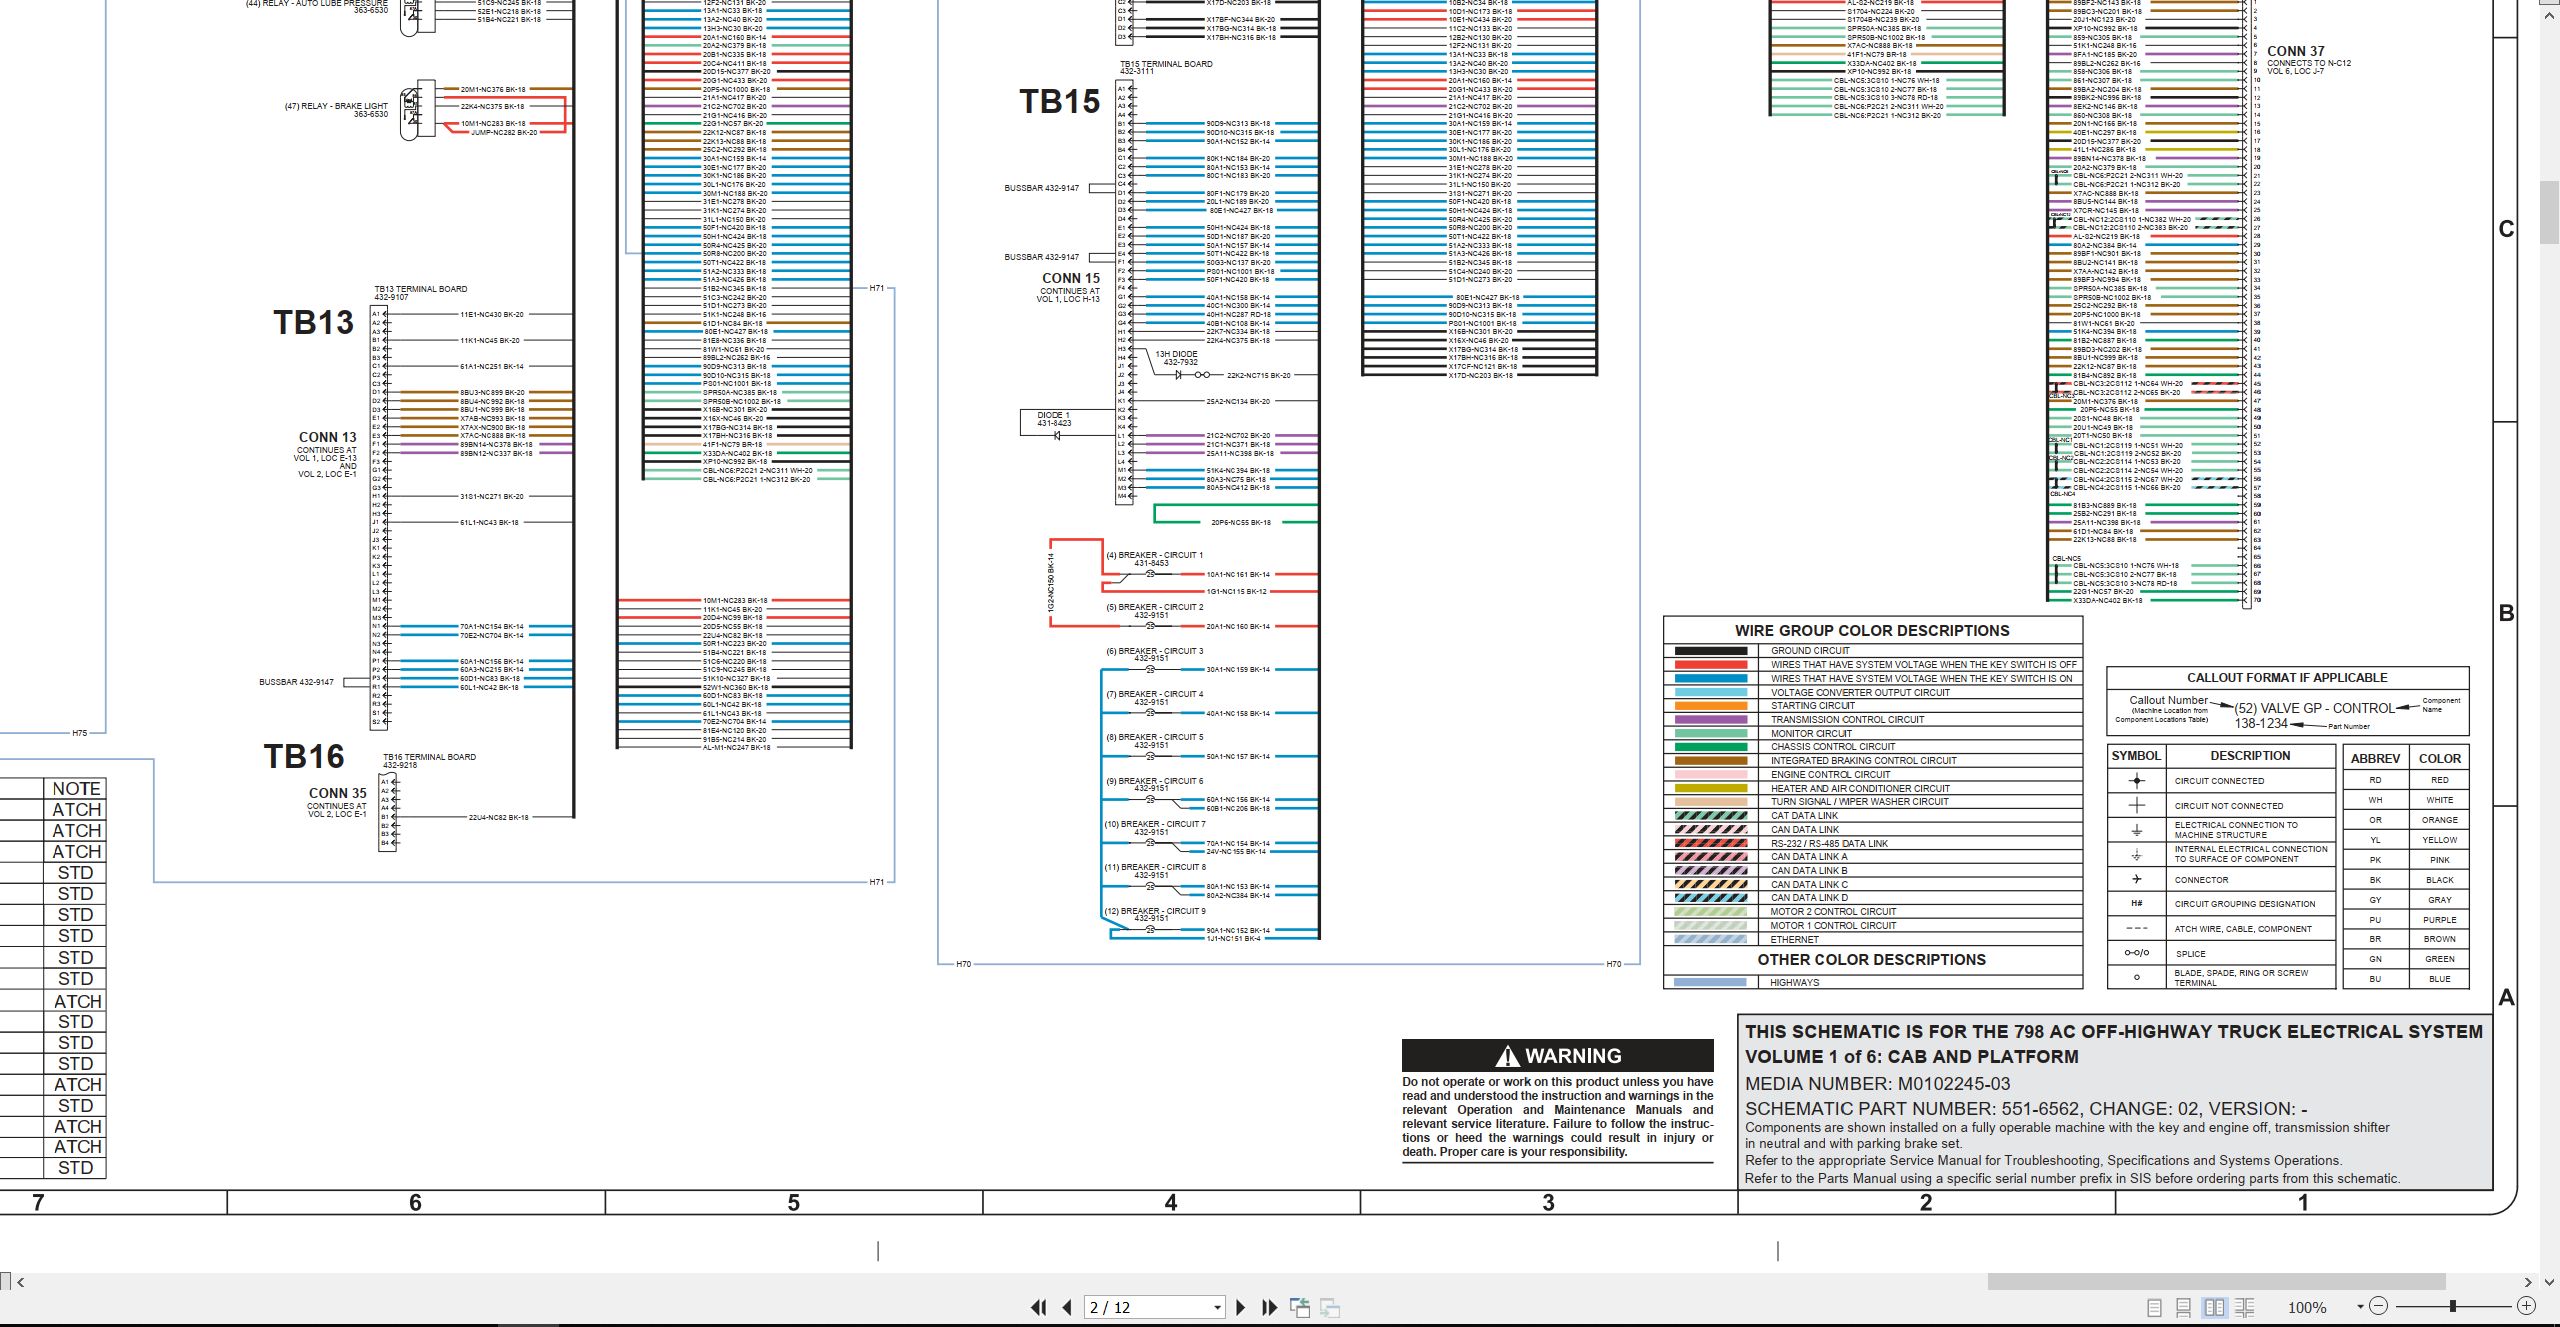
Task: Click the SPLICE symbol description
Action: coord(2190,954)
